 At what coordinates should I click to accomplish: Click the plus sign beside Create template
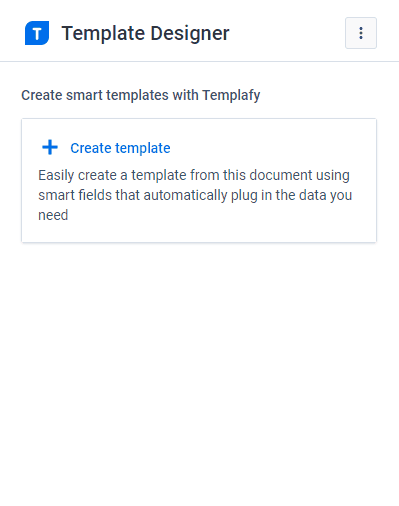point(50,147)
